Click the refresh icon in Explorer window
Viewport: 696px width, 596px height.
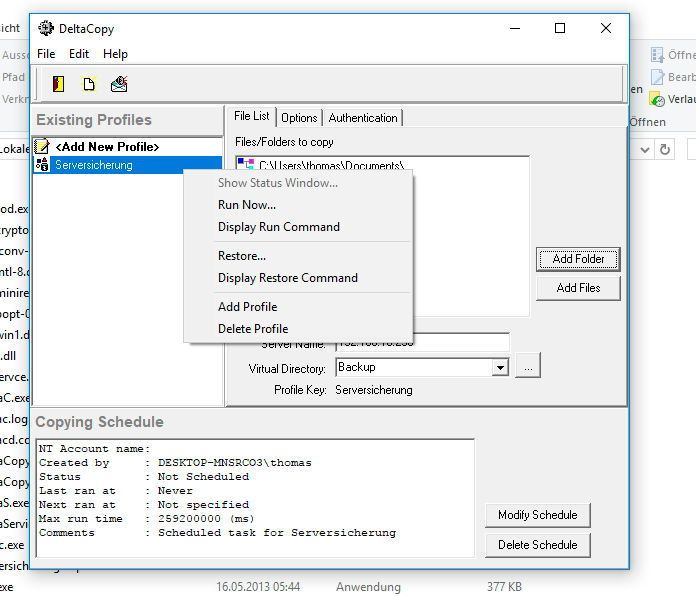pos(664,150)
